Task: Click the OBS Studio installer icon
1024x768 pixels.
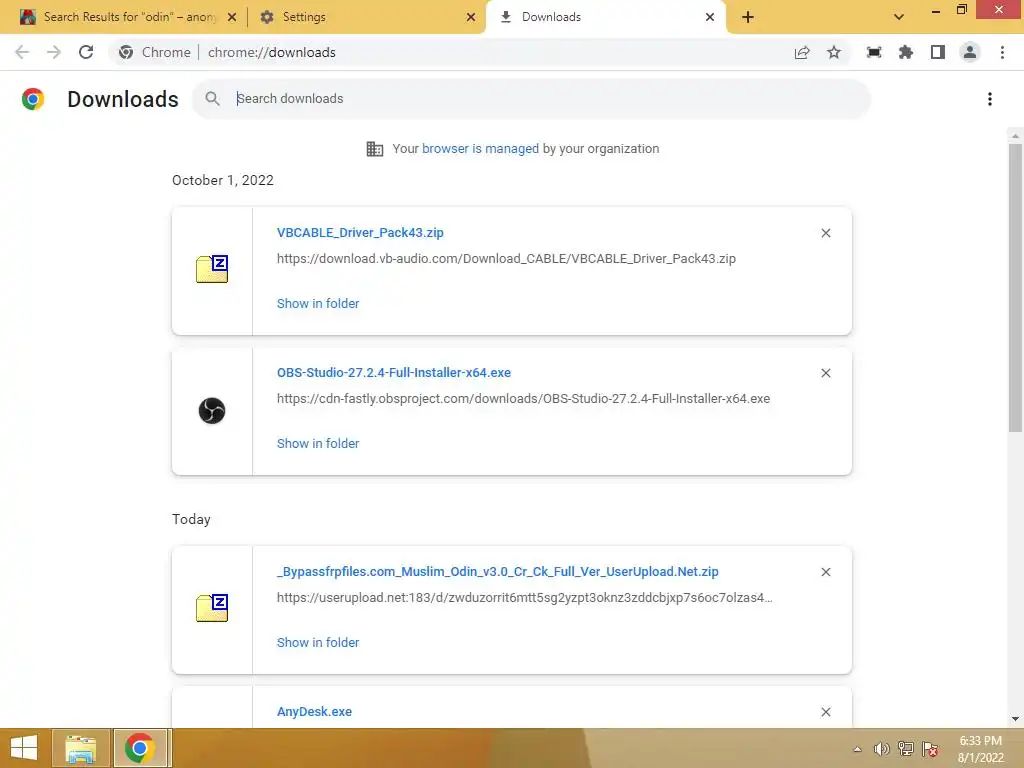Action: tap(212, 411)
